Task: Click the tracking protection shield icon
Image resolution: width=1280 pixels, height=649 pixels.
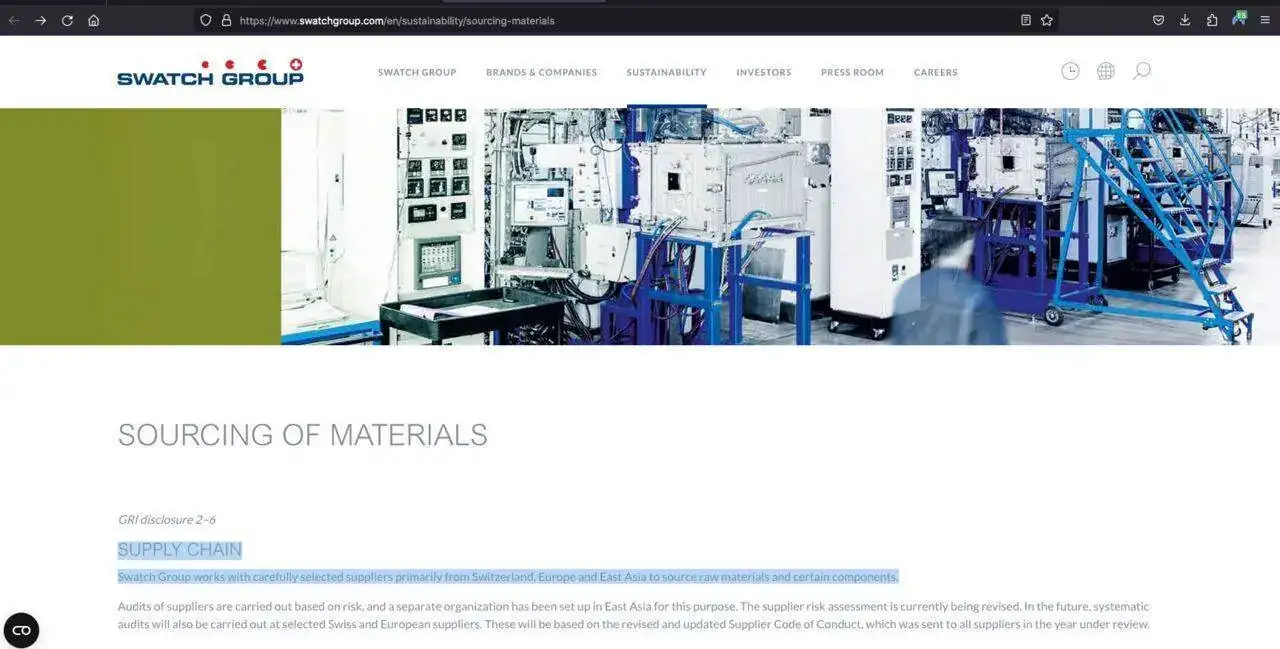Action: coord(206,20)
